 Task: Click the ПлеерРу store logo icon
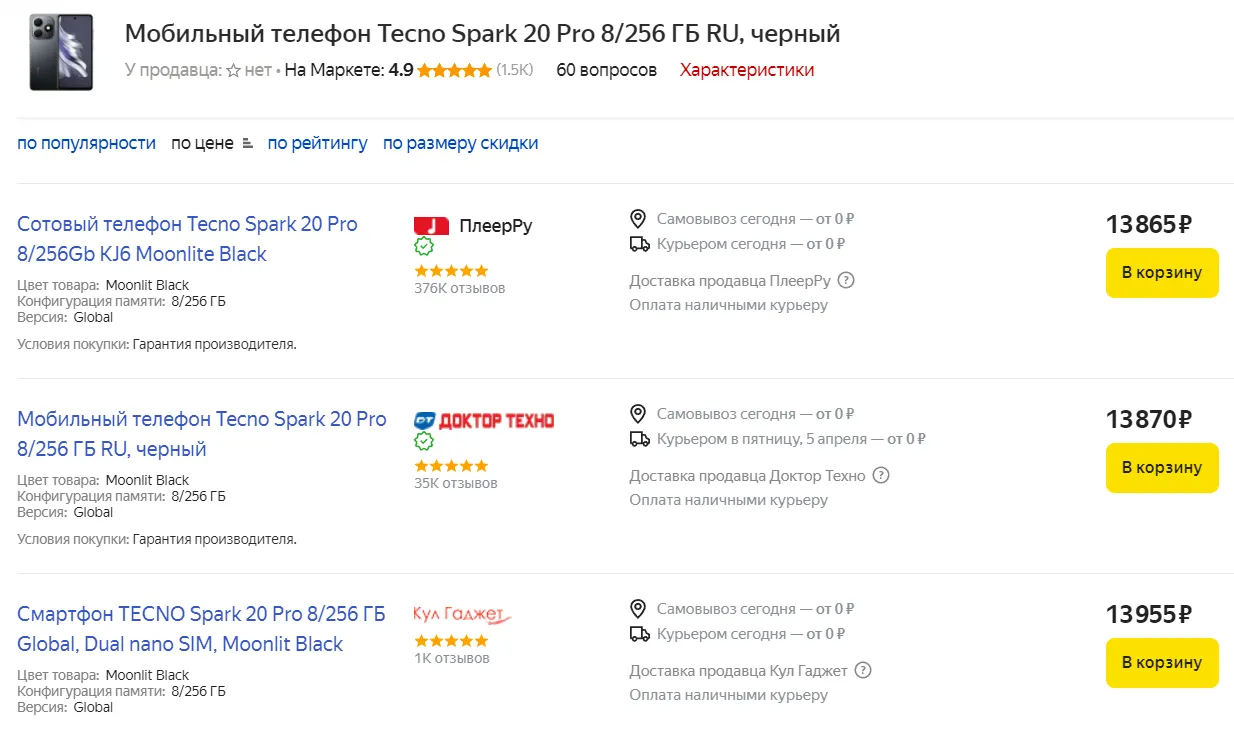(431, 225)
